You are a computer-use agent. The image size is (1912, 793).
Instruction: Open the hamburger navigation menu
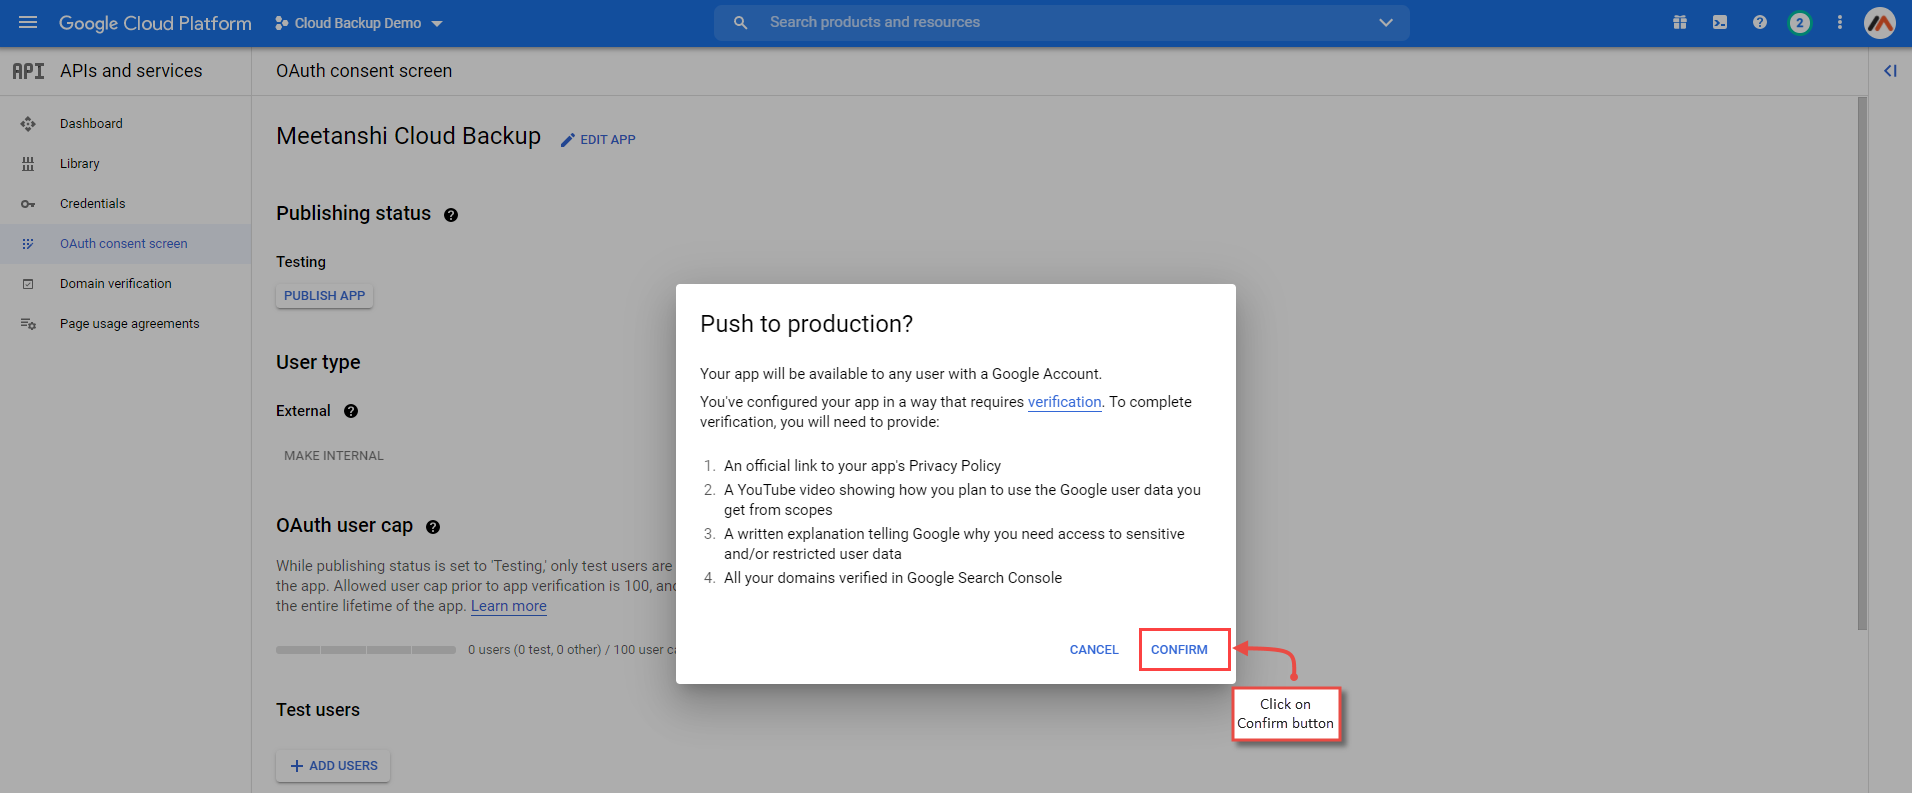(28, 22)
